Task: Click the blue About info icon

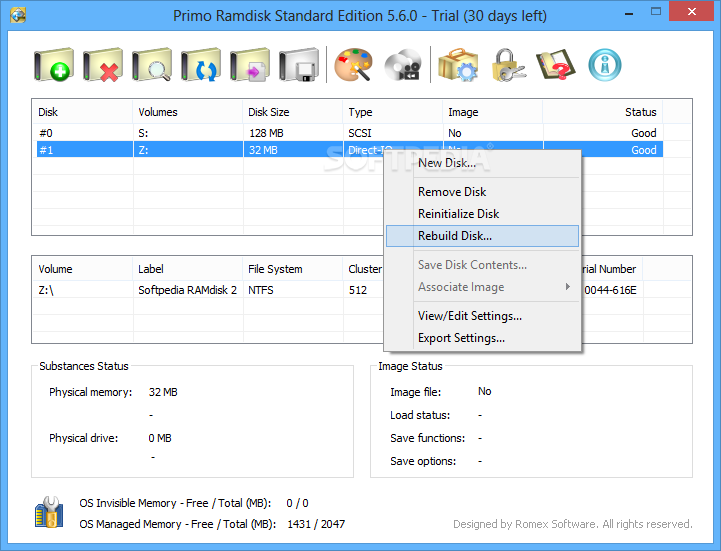Action: click(x=605, y=65)
